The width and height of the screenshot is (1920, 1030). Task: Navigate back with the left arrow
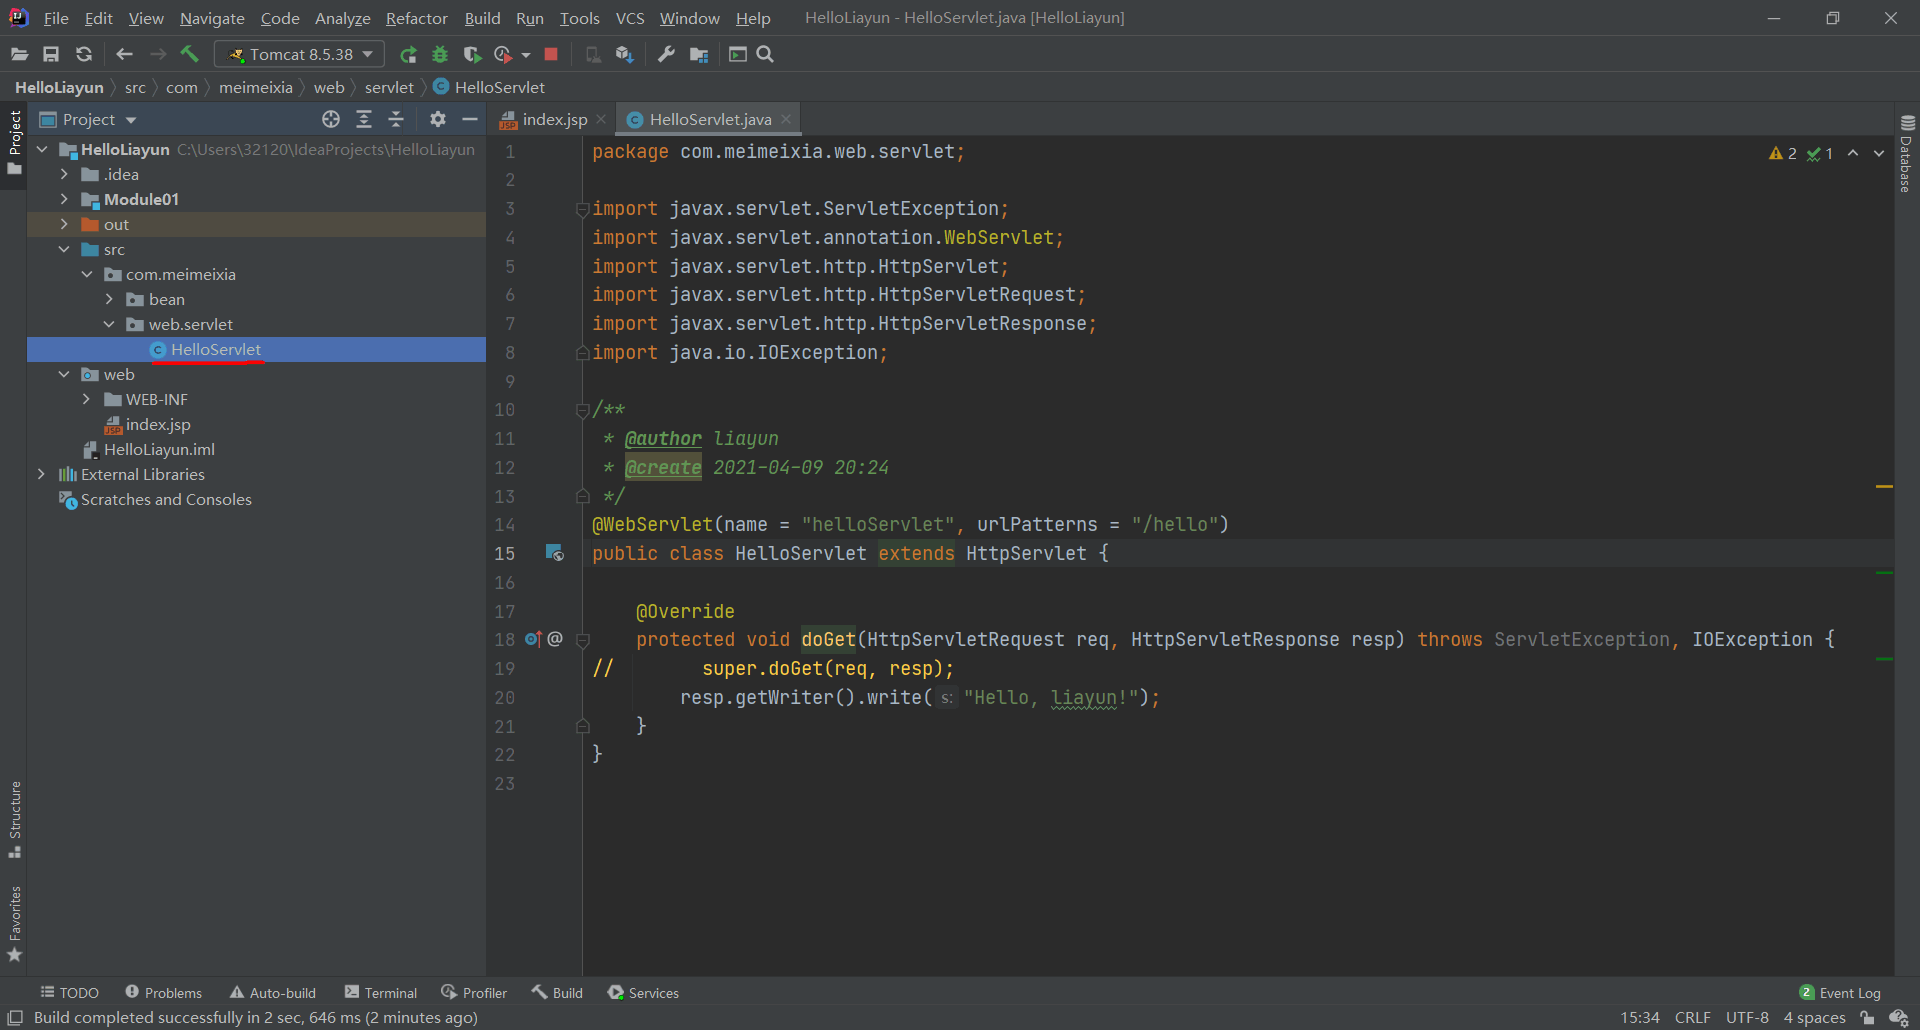pos(124,54)
